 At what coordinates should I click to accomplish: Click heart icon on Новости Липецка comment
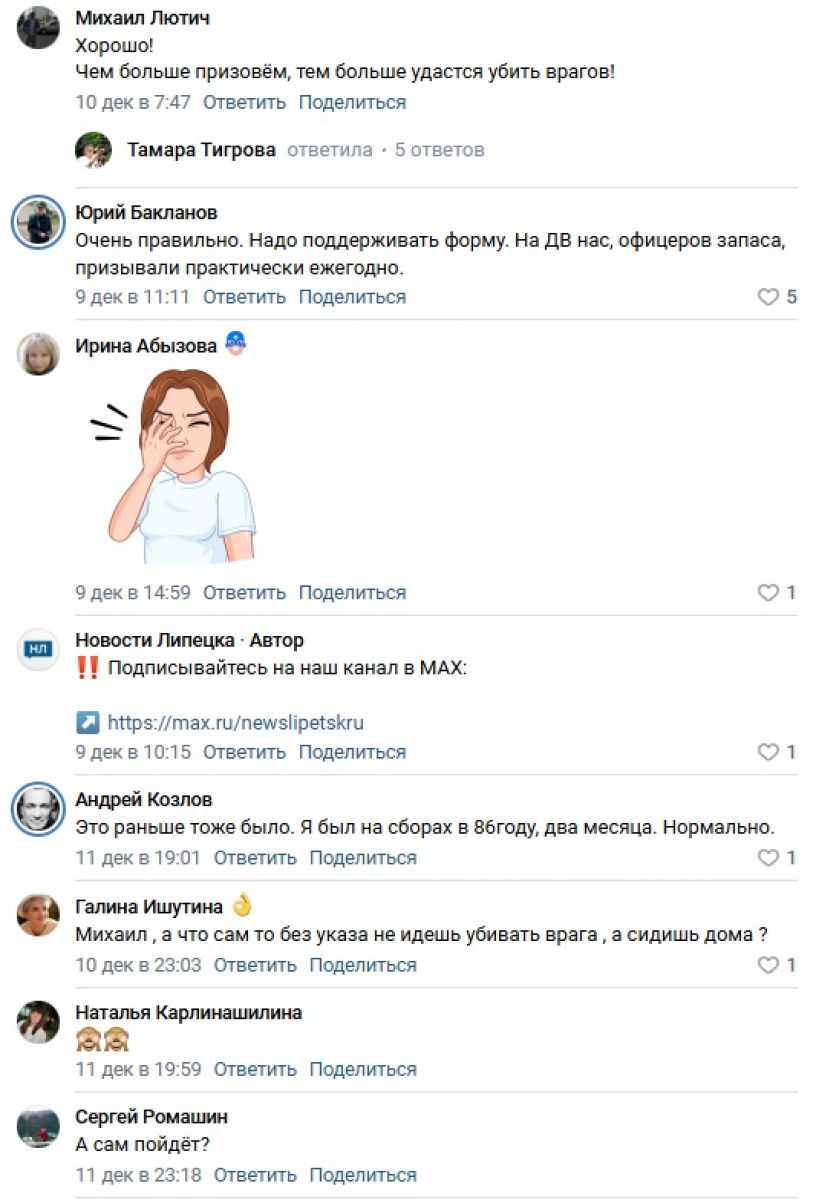click(x=768, y=752)
